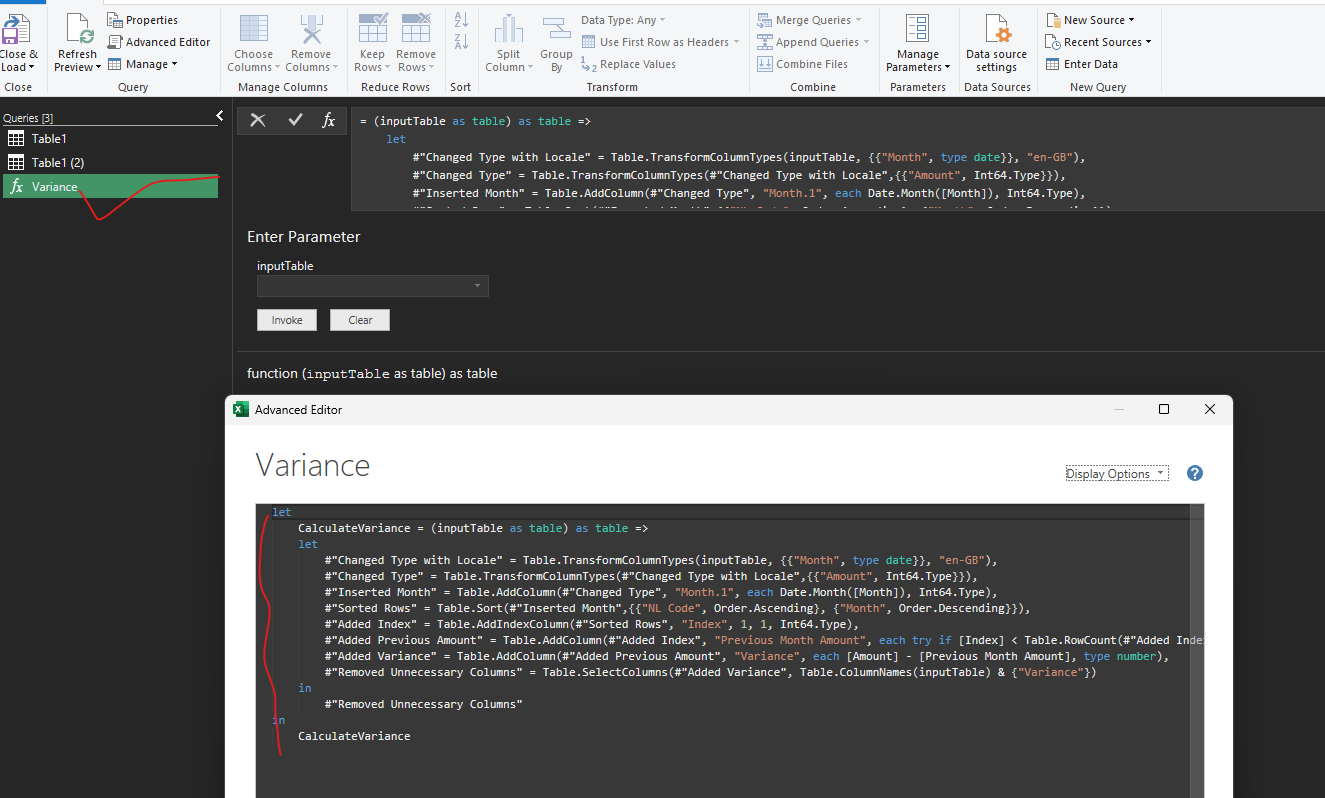Open Advanced Editor from ribbon
Image resolution: width=1325 pixels, height=798 pixels.
click(159, 42)
